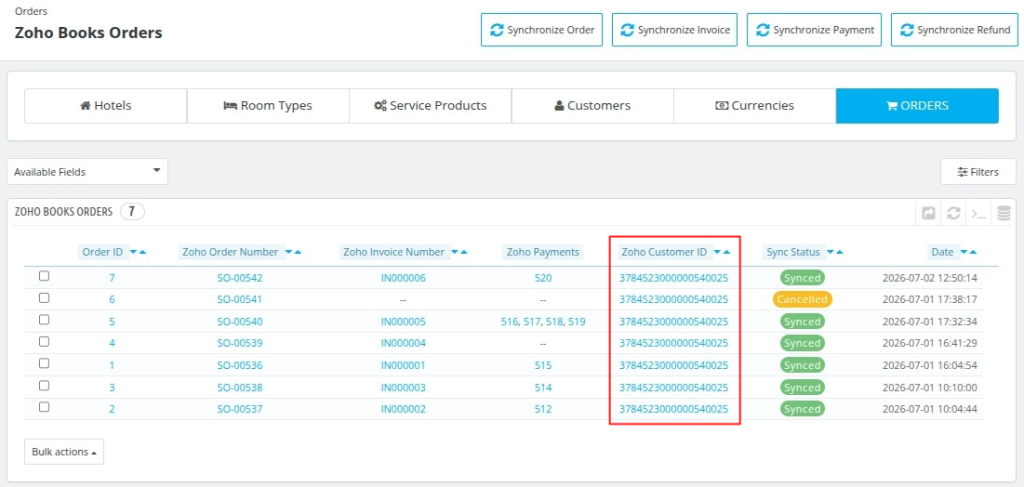Click the date 2026-07-02 12:50:14
Screen dimensions: 1024x487
click(929, 278)
